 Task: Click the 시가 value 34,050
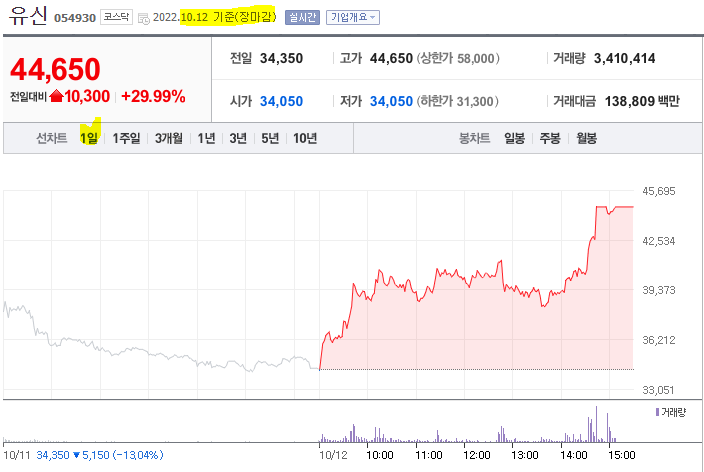click(282, 101)
